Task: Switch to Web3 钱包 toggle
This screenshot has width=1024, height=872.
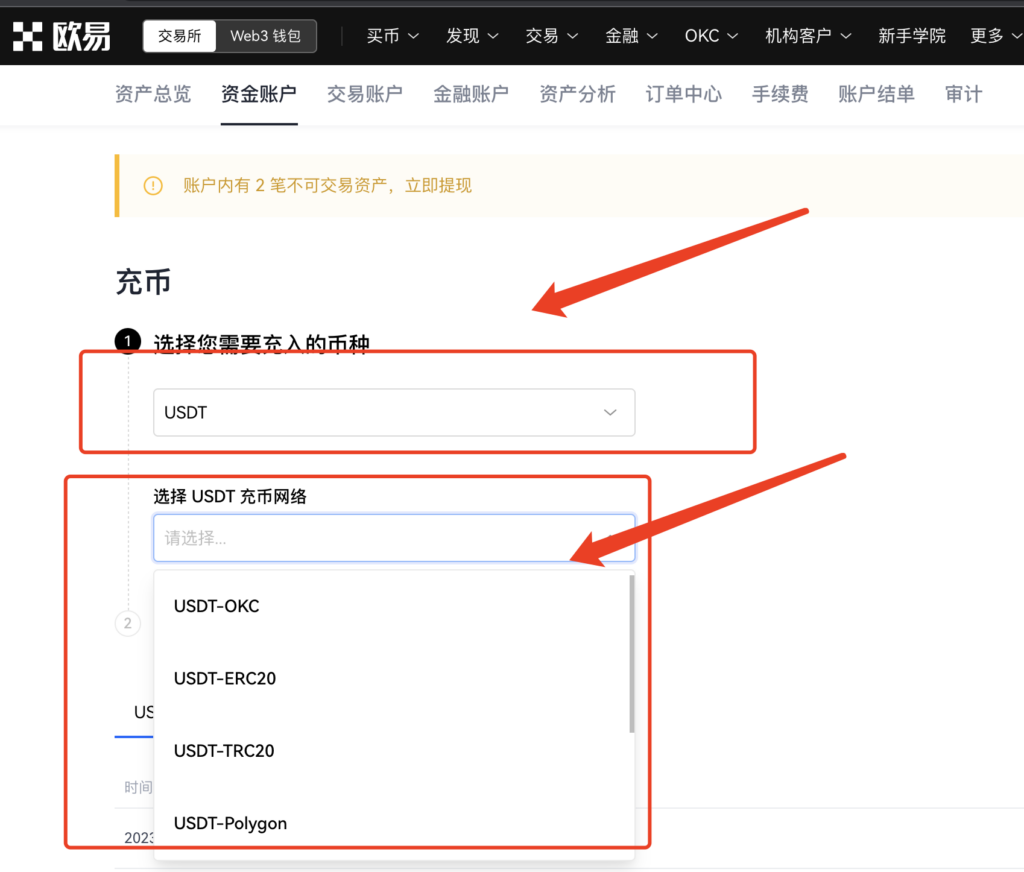Action: tap(266, 36)
